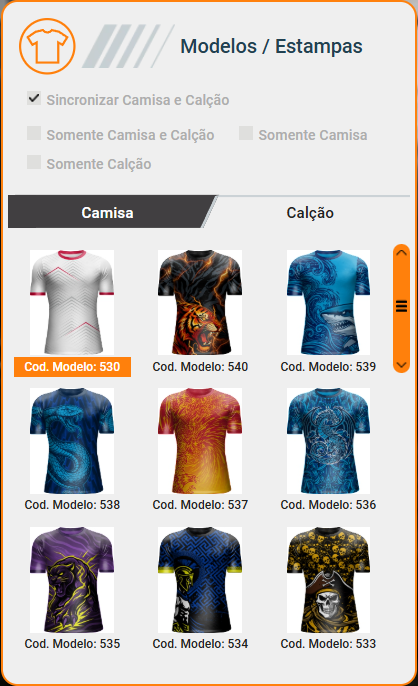Uncheck Sincronizar Camisa e Calção checkbox
This screenshot has width=418, height=686.
point(34,98)
